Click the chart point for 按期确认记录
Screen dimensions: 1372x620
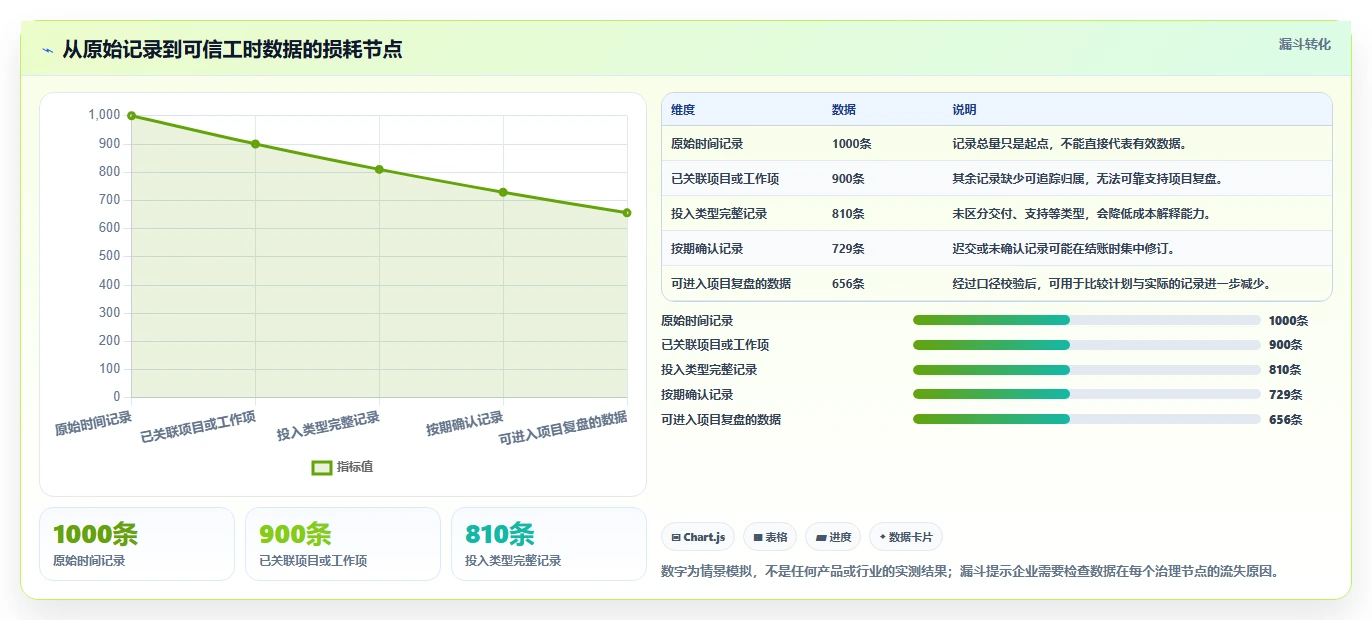point(503,192)
